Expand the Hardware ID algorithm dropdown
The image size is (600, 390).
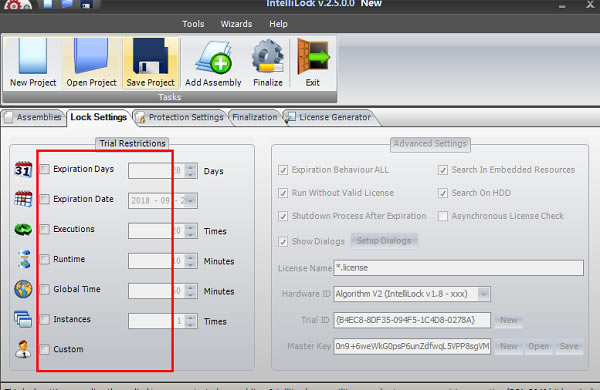484,294
